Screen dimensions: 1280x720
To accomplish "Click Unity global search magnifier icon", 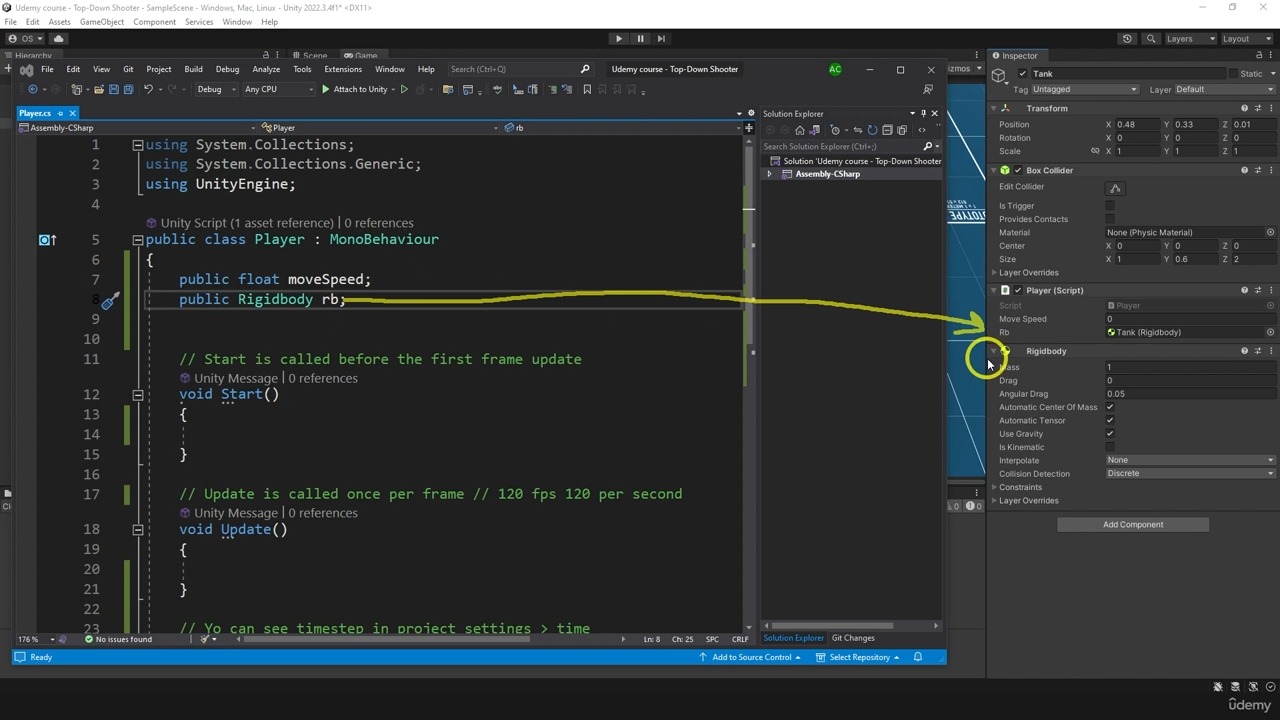I will (1151, 39).
